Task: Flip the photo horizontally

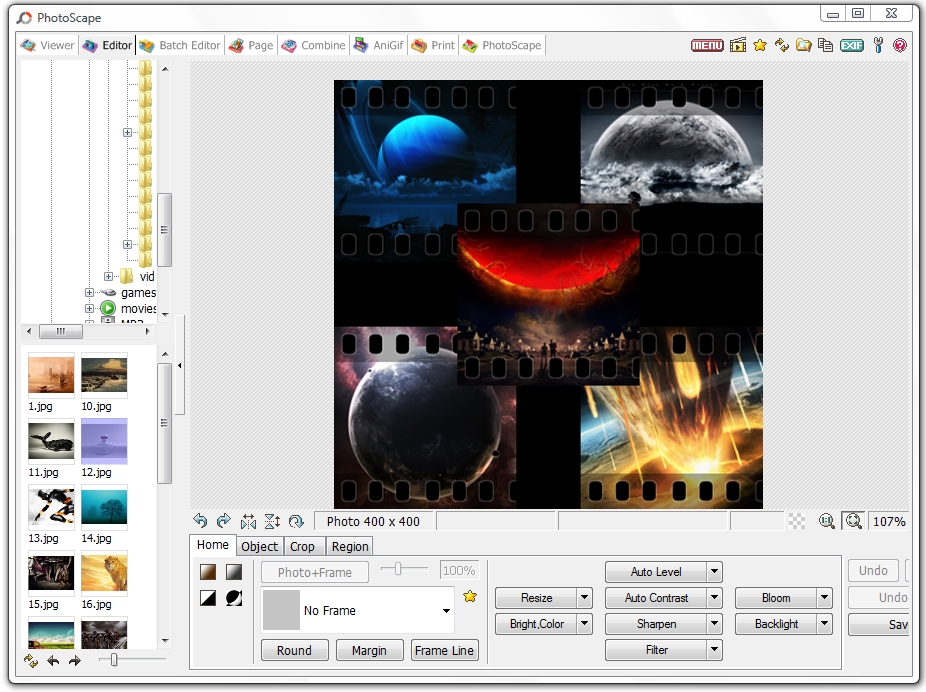Action: click(x=248, y=521)
